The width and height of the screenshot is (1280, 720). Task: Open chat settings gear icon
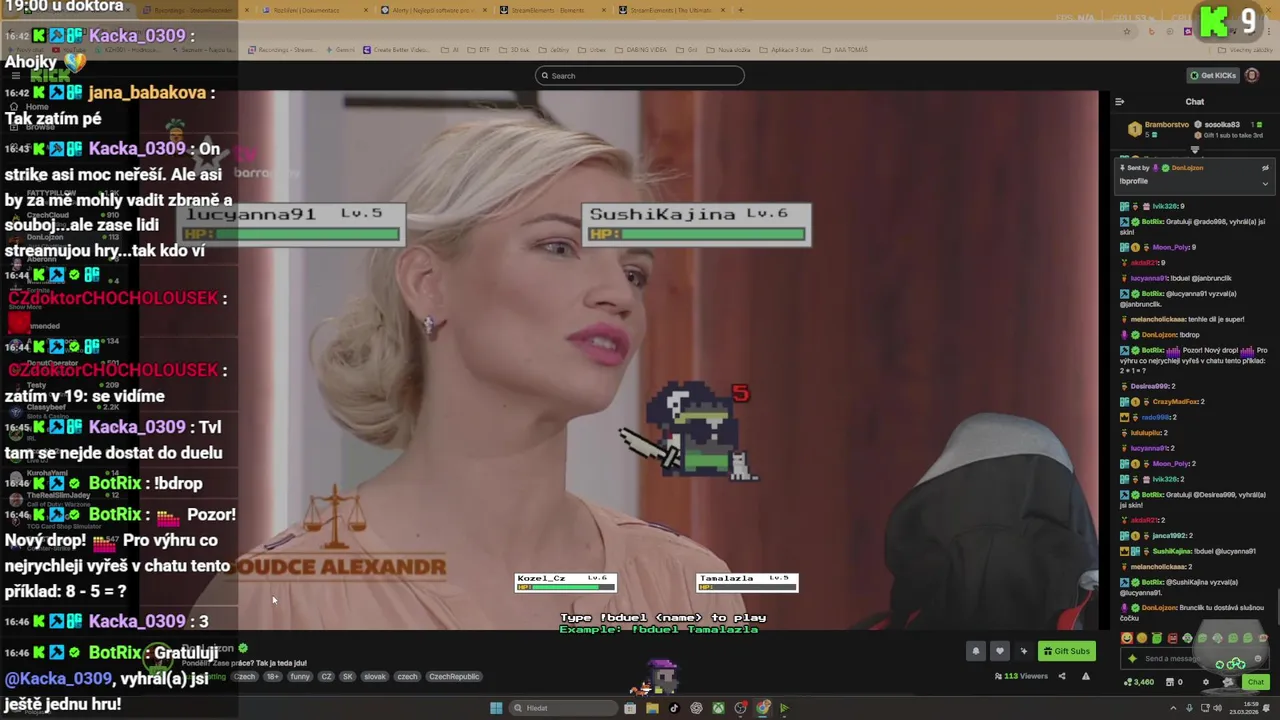[1205, 682]
